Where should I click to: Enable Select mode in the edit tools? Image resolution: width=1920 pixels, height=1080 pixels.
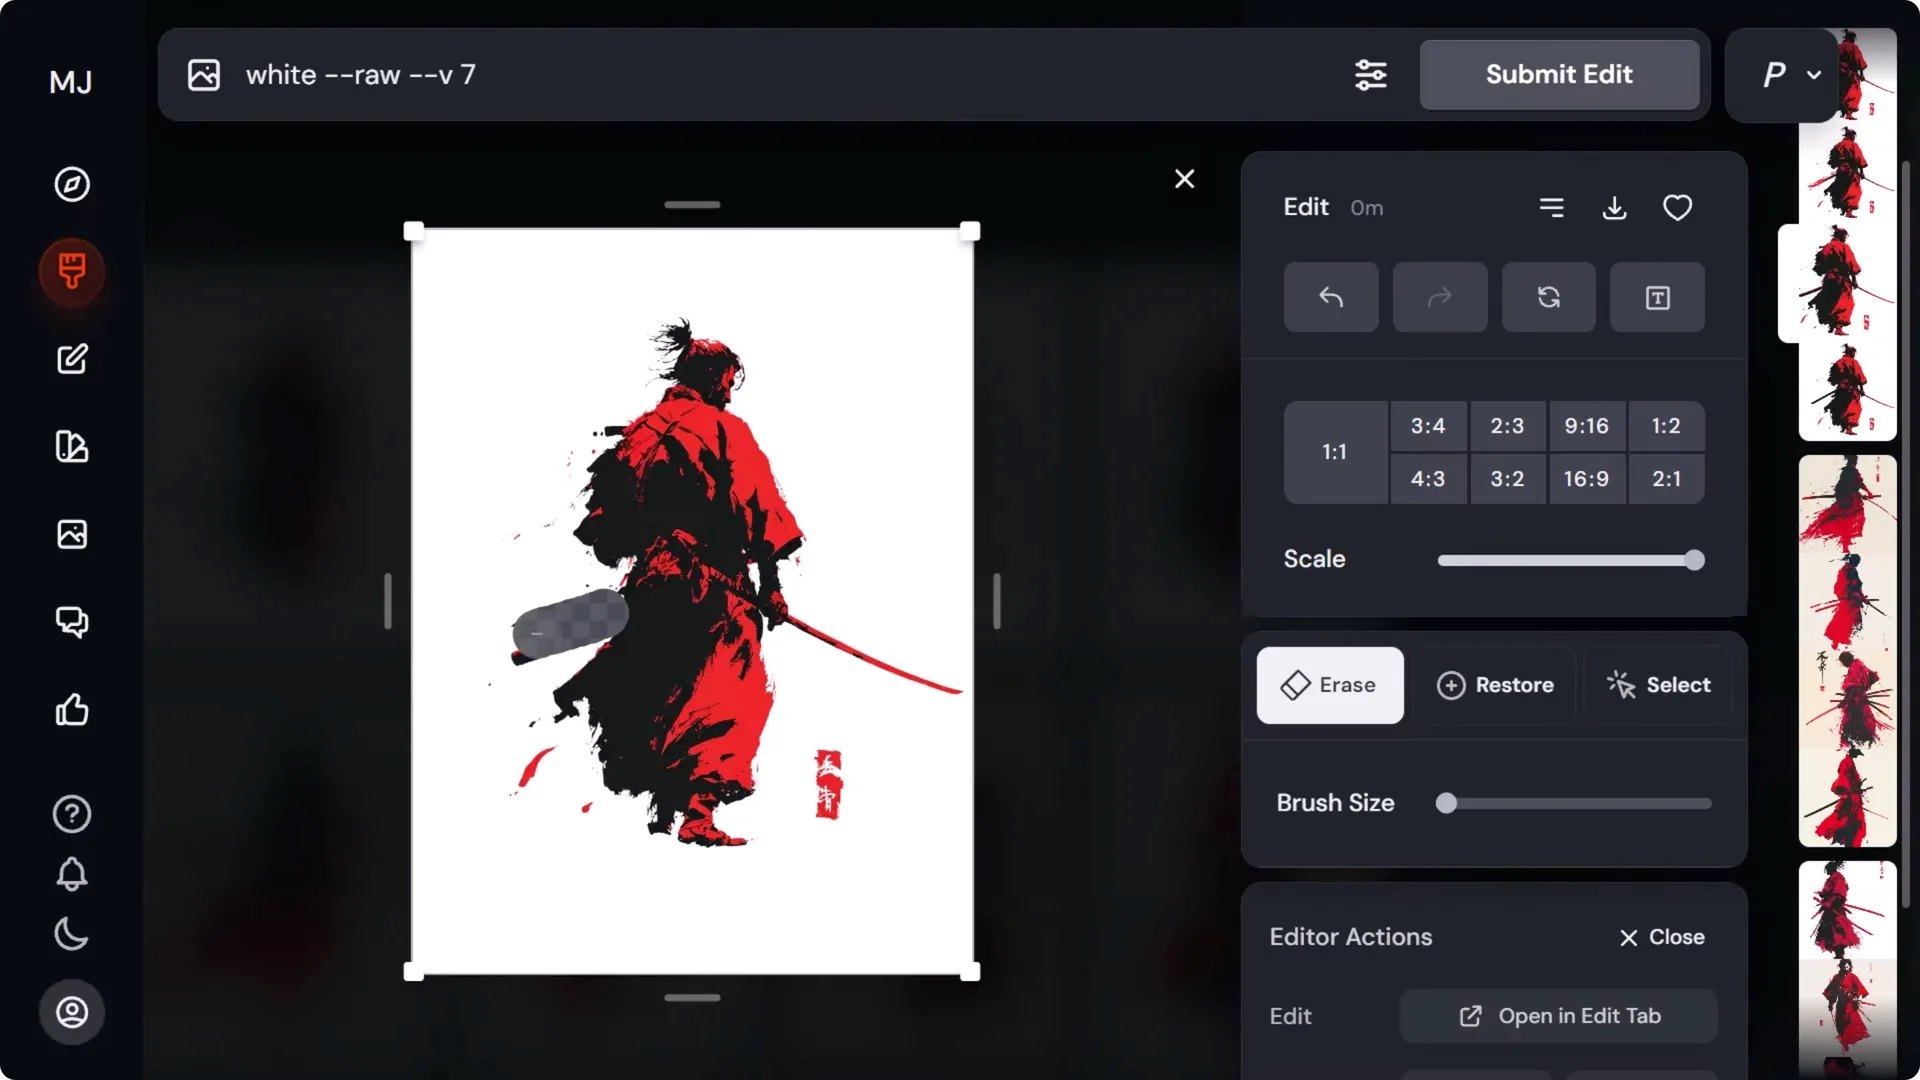pyautogui.click(x=1658, y=685)
